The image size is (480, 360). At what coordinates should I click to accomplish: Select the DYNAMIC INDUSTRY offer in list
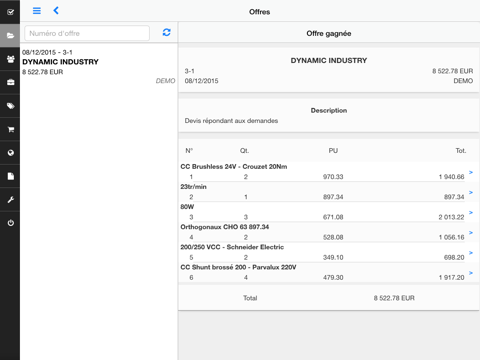coord(99,66)
